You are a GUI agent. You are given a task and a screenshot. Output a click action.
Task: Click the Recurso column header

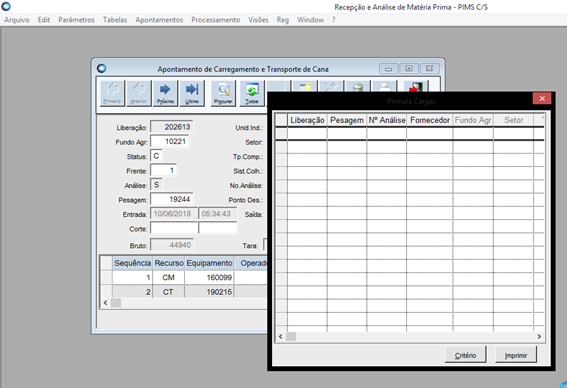pyautogui.click(x=169, y=263)
